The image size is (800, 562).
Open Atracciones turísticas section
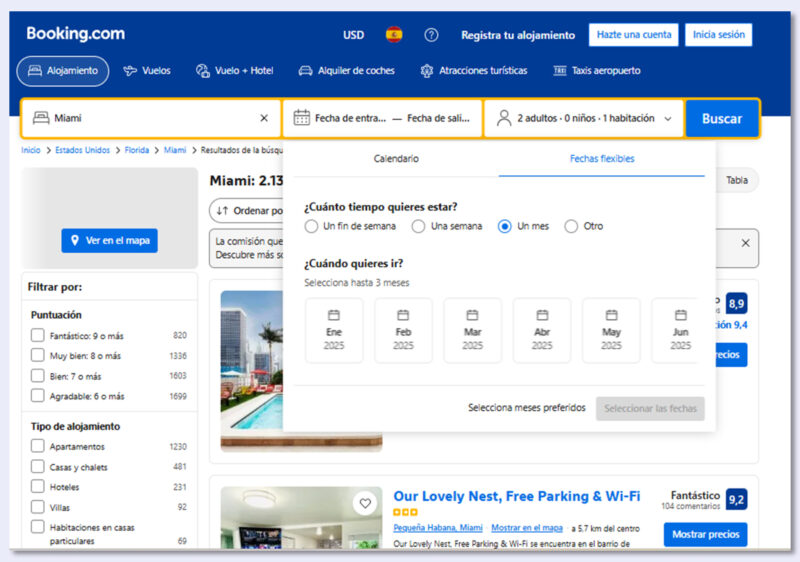click(473, 71)
